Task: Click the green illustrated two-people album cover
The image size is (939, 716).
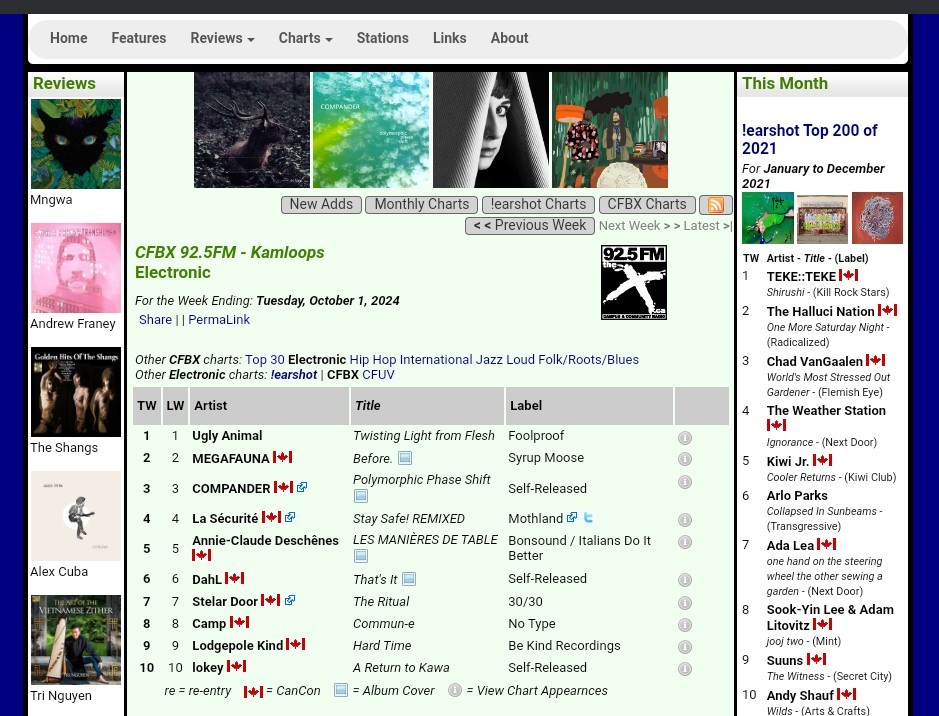Action: pos(610,130)
